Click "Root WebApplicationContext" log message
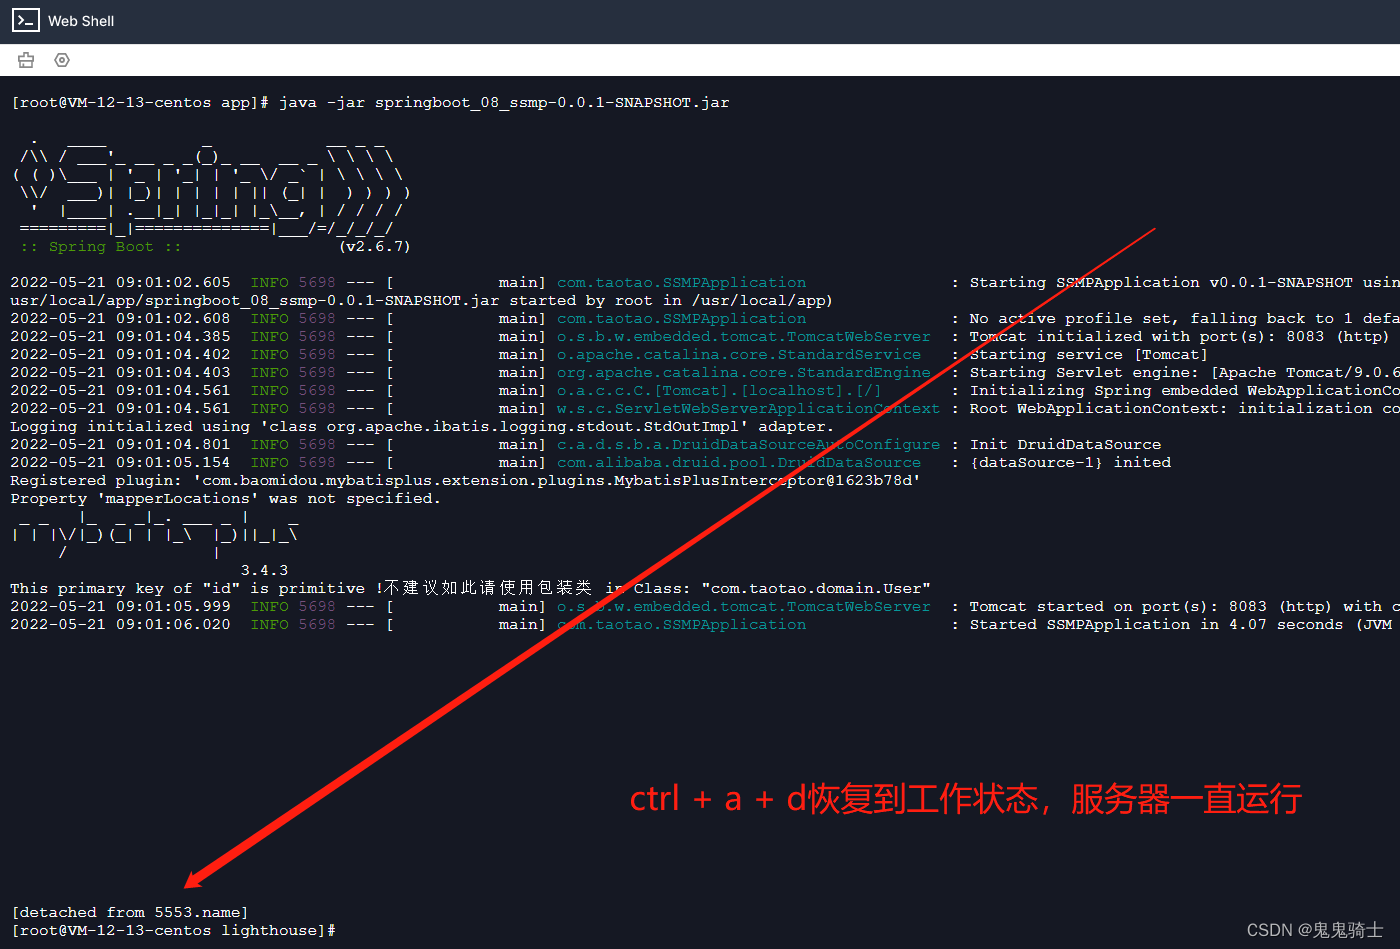The height and width of the screenshot is (949, 1400). (x=1183, y=408)
